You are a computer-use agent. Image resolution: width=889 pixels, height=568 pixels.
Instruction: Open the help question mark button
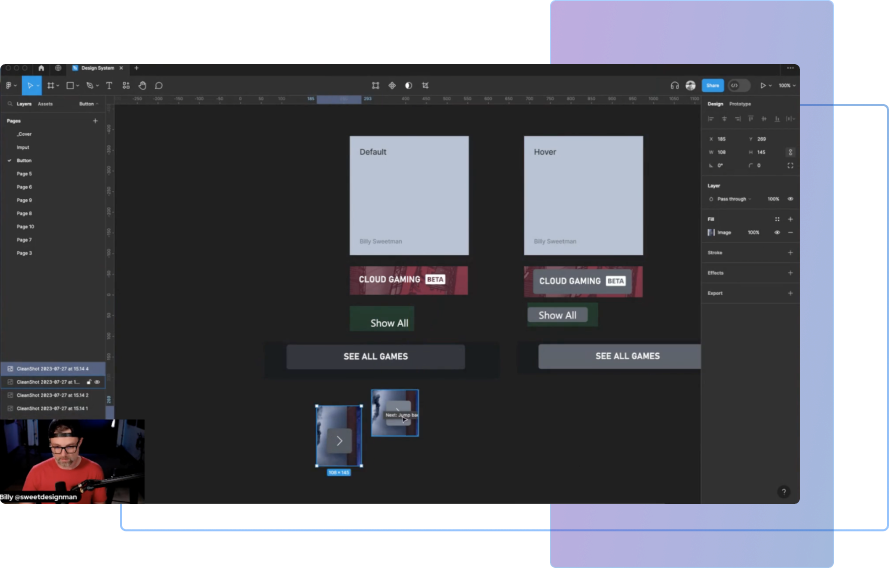click(784, 492)
